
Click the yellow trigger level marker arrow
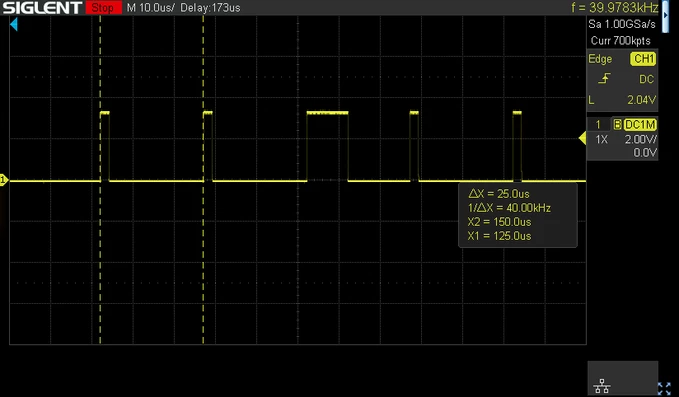click(x=582, y=138)
